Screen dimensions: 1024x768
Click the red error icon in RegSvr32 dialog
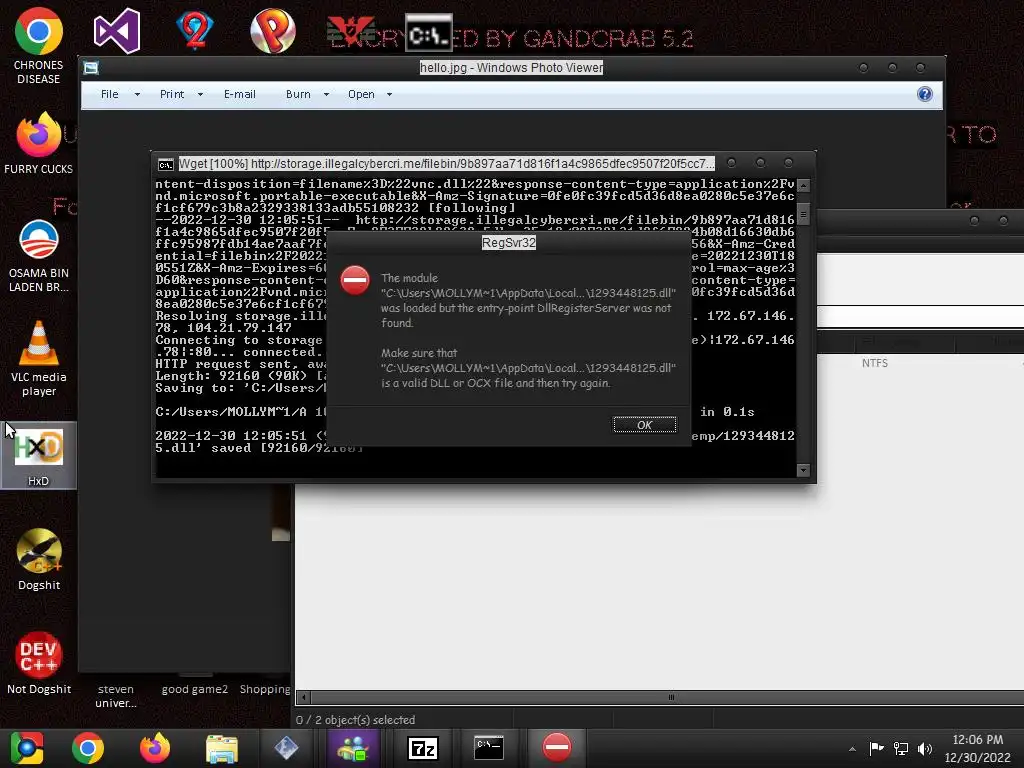tap(355, 280)
